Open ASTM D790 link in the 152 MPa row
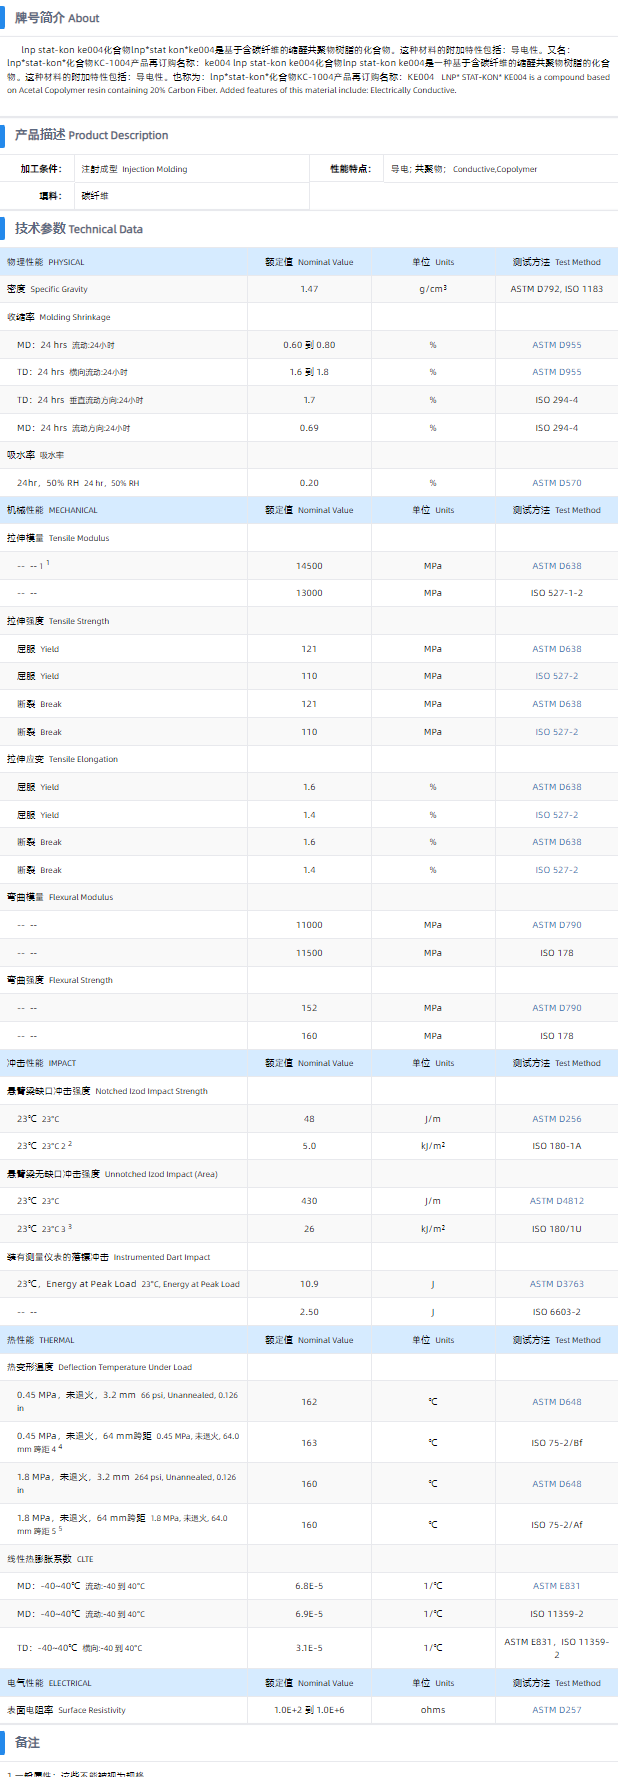The image size is (618, 1777). coord(556,1008)
